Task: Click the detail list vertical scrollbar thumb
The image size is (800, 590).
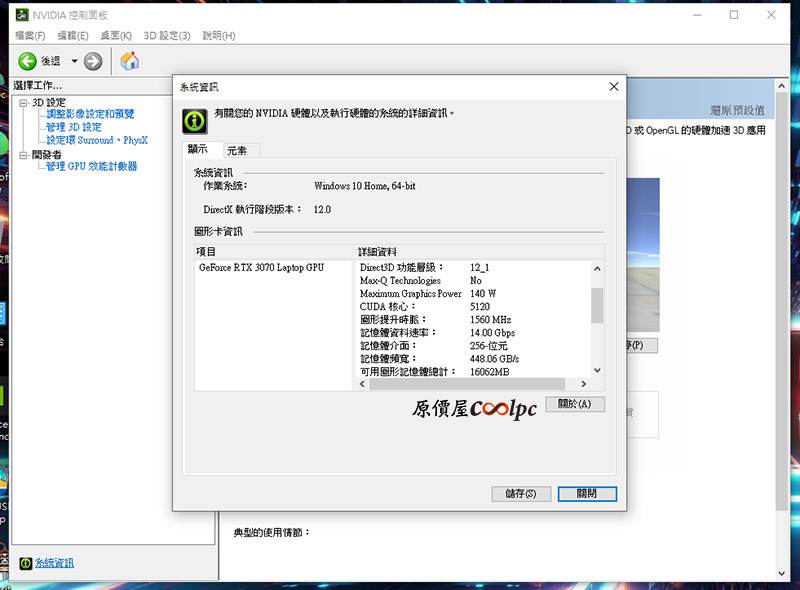Action: 597,305
